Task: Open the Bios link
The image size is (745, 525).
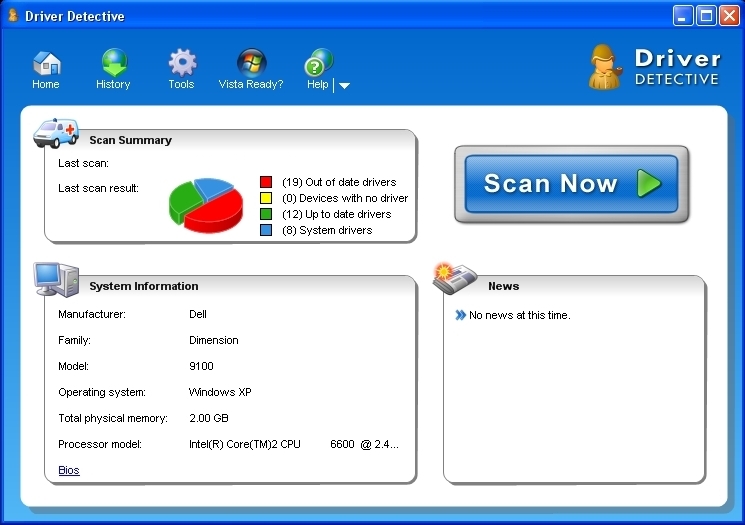Action: pos(69,470)
